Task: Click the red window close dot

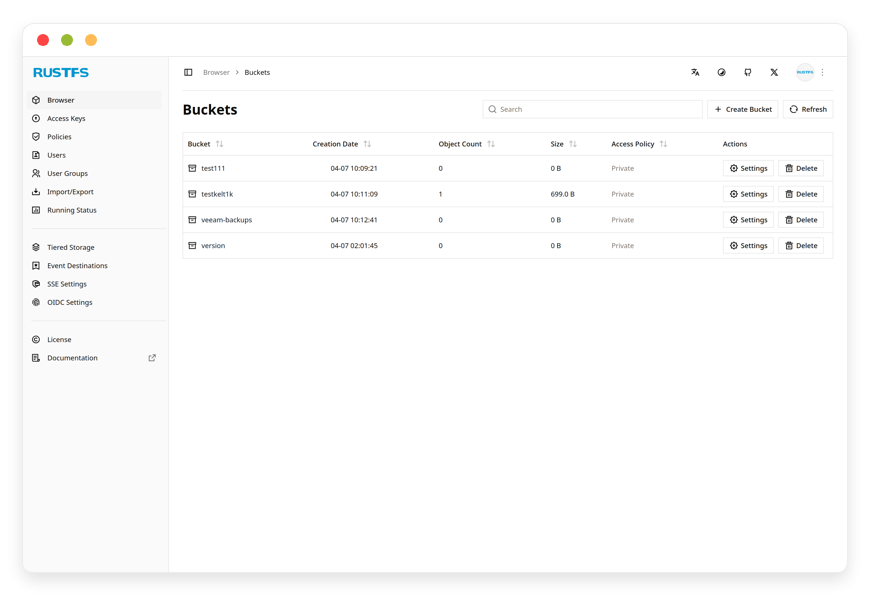Action: tap(43, 40)
